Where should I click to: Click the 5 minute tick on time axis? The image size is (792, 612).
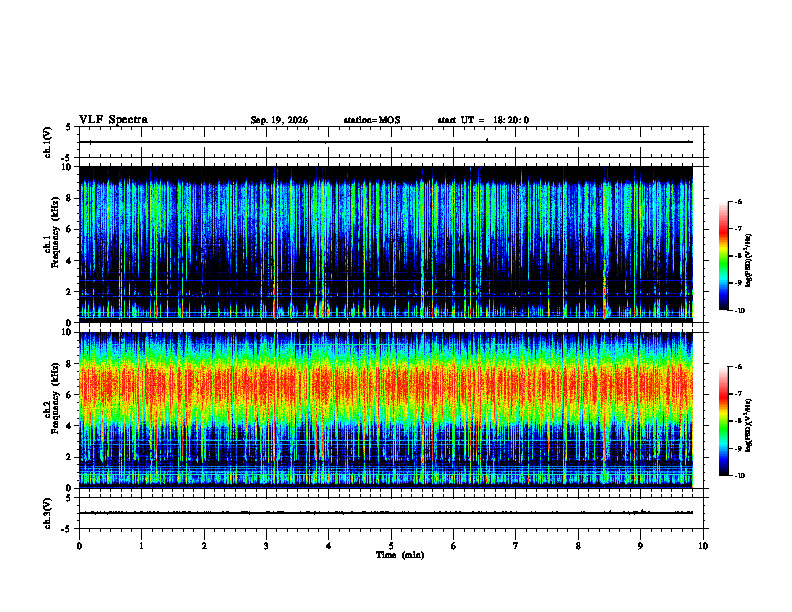tap(391, 546)
